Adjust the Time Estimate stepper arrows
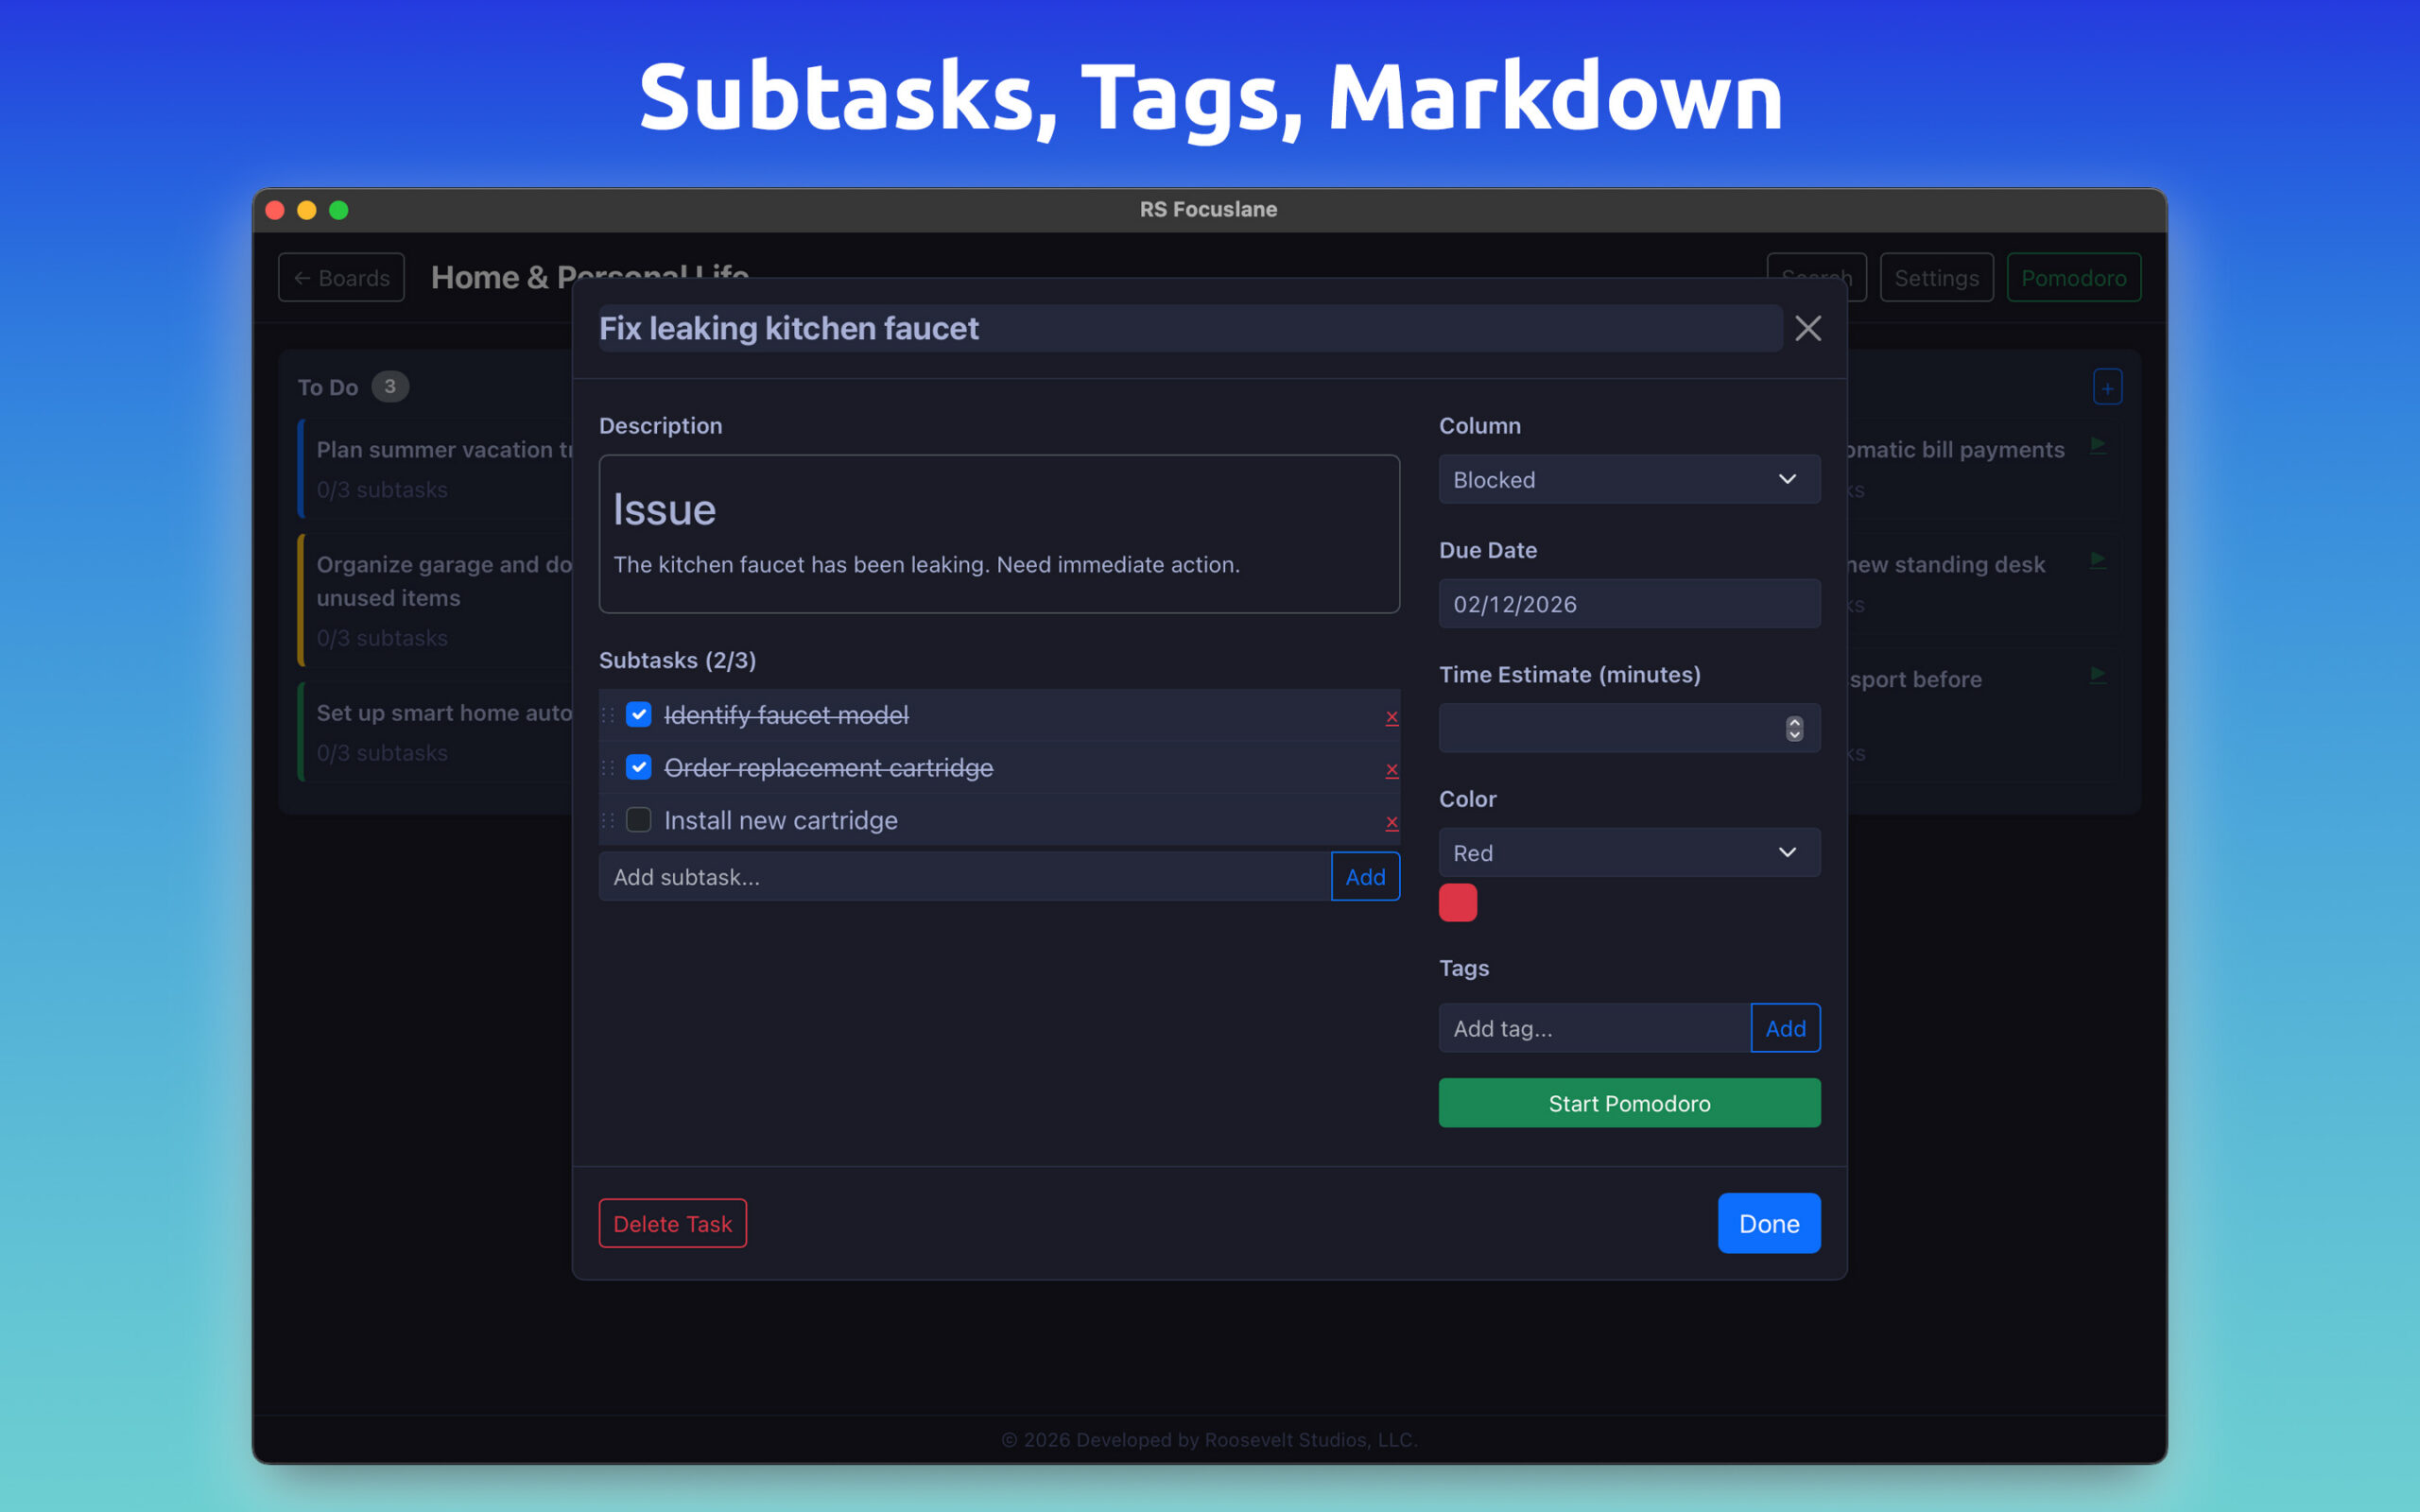 coord(1794,728)
